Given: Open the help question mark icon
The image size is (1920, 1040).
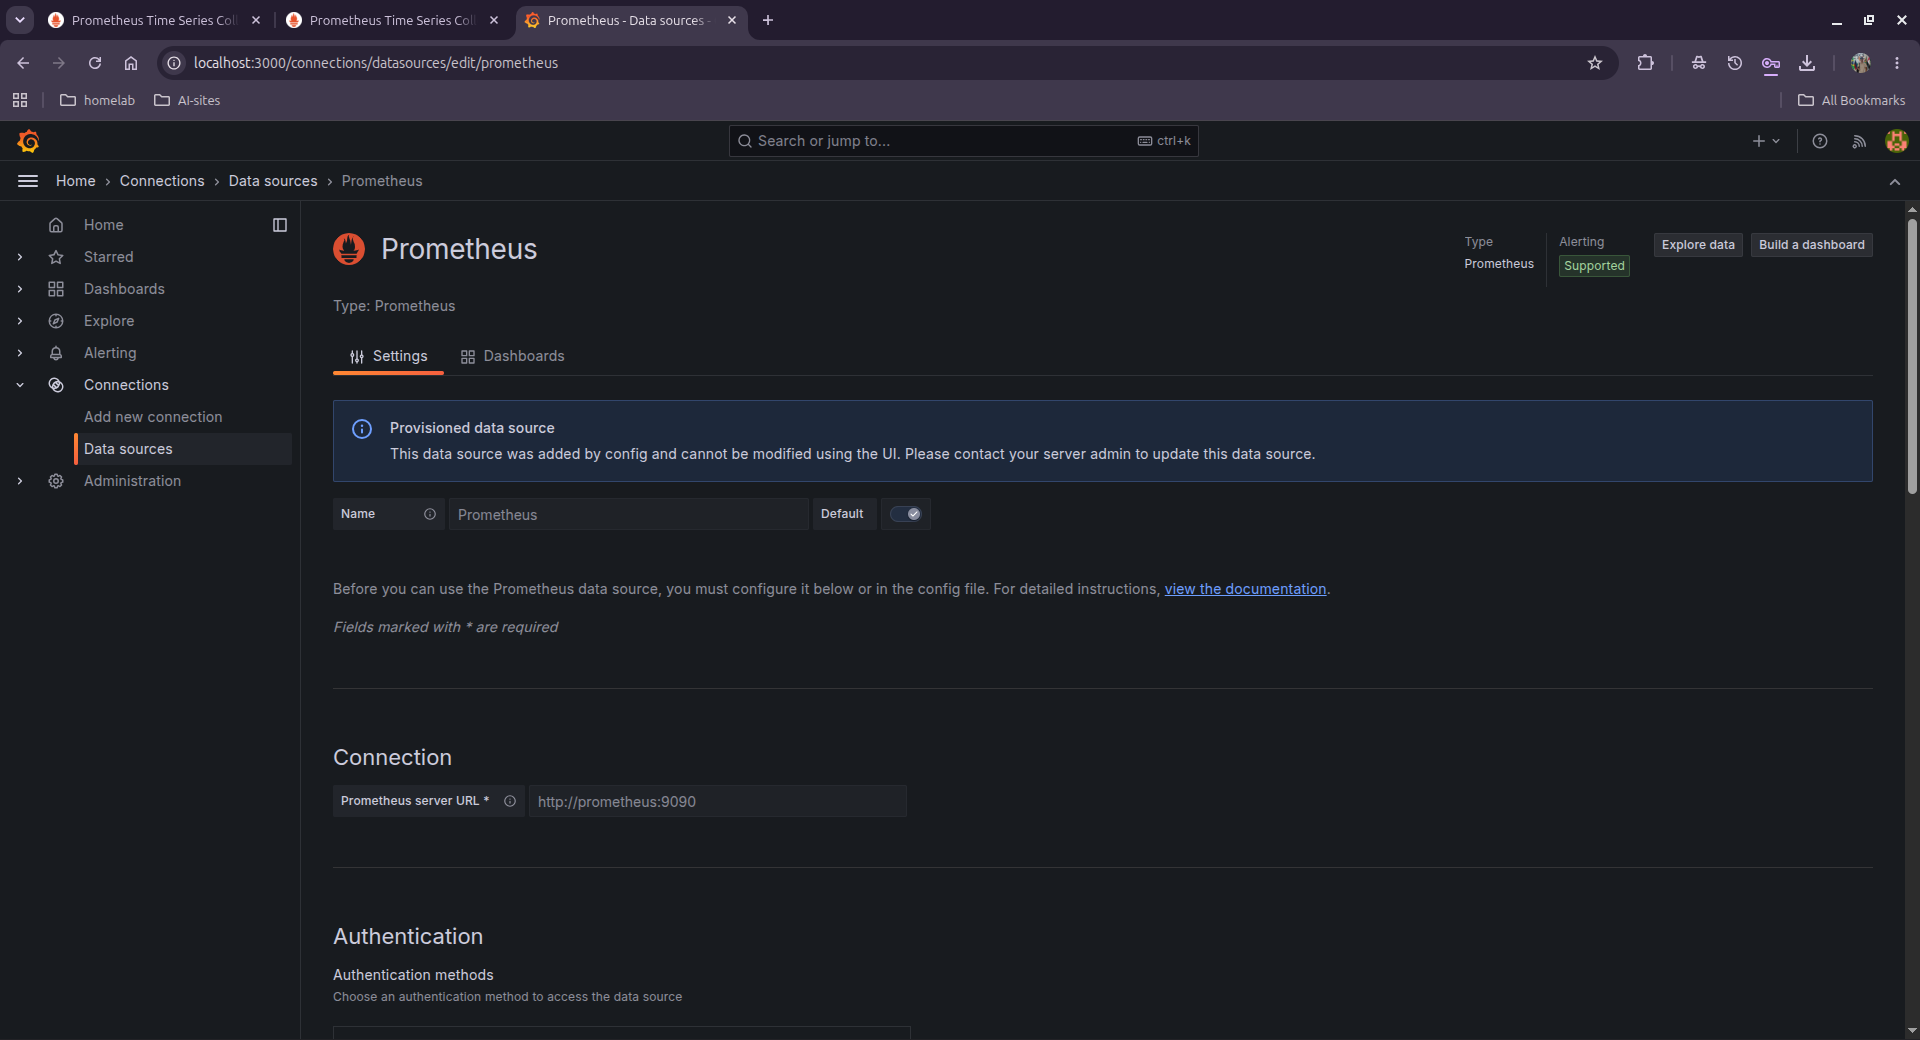Looking at the screenshot, I should [1820, 141].
